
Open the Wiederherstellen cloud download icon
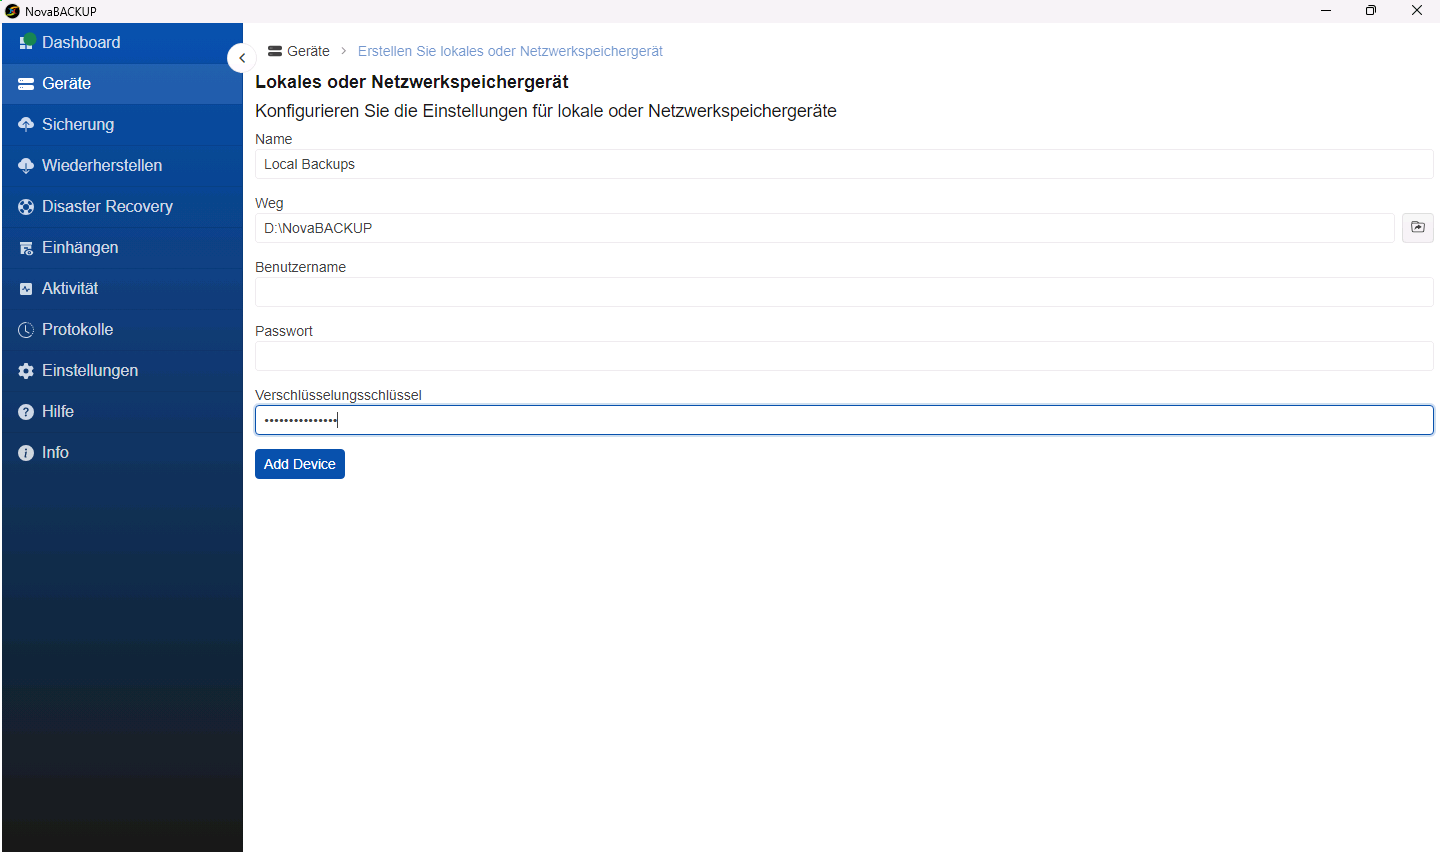pyautogui.click(x=26, y=165)
